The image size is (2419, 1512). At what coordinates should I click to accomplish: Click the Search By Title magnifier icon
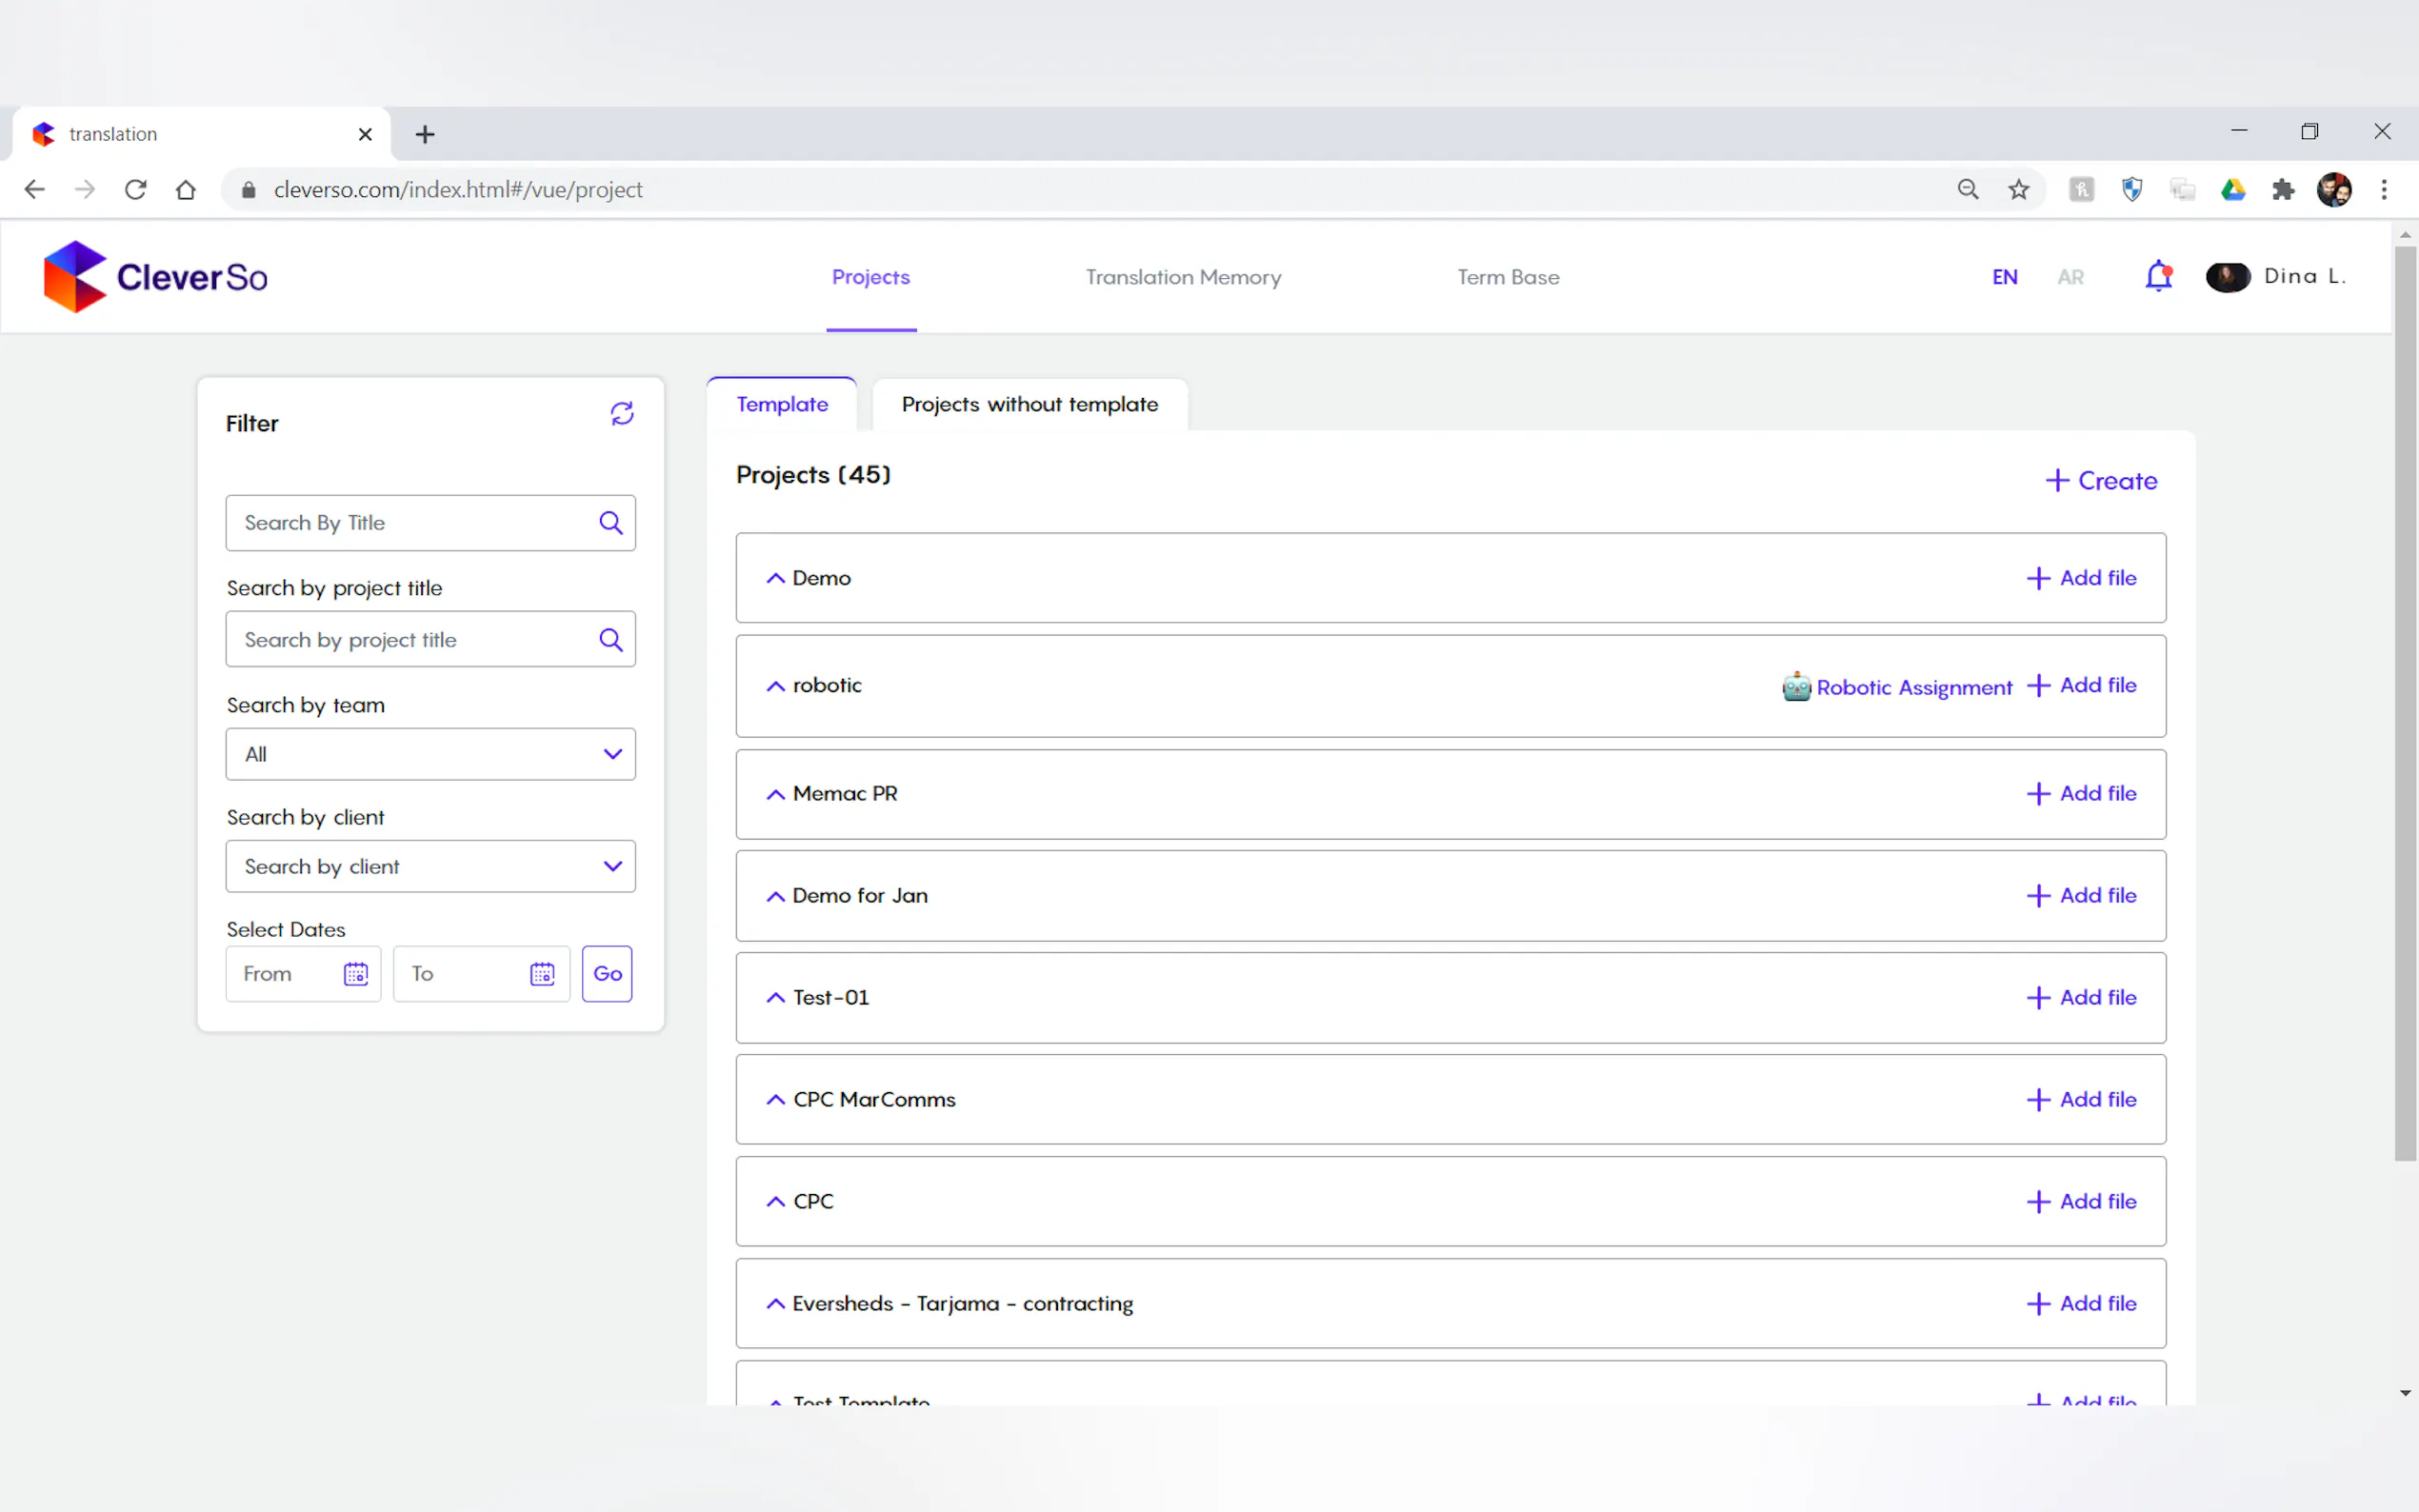[x=611, y=523]
